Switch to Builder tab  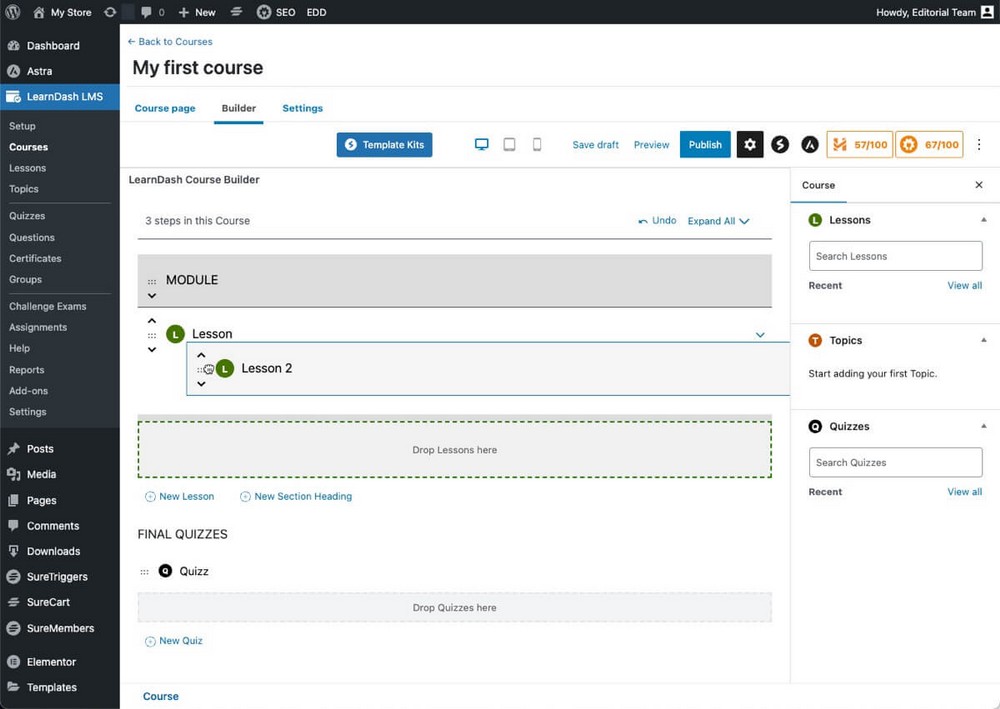(x=239, y=108)
